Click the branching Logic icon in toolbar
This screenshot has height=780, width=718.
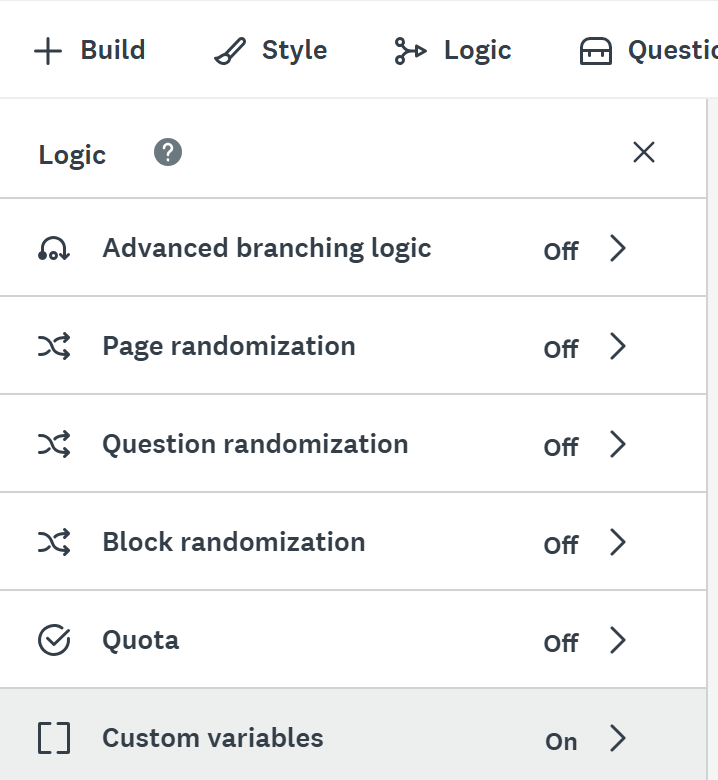[x=410, y=51]
